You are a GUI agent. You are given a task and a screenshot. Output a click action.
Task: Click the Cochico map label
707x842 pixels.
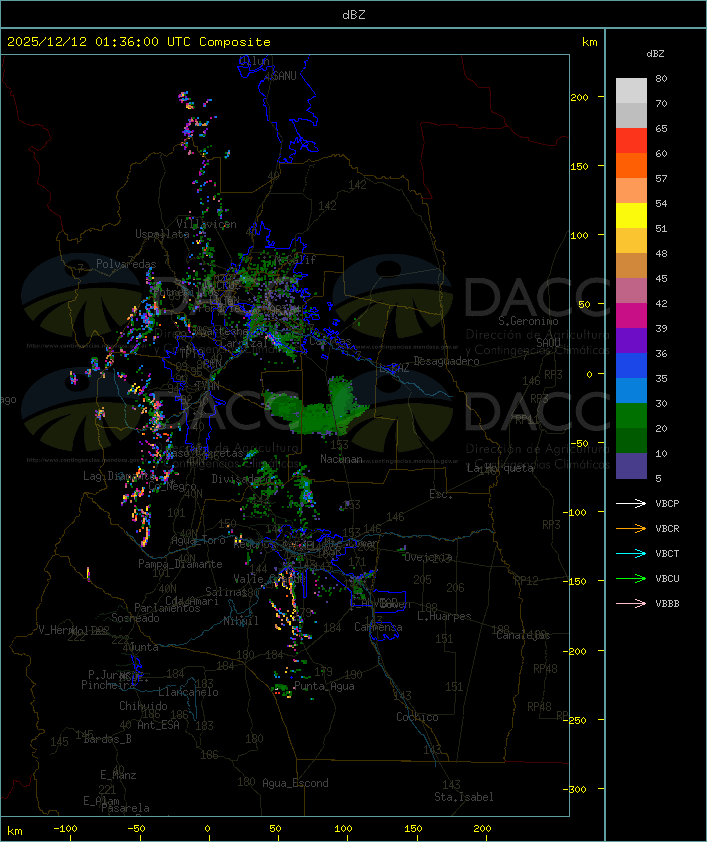(417, 717)
